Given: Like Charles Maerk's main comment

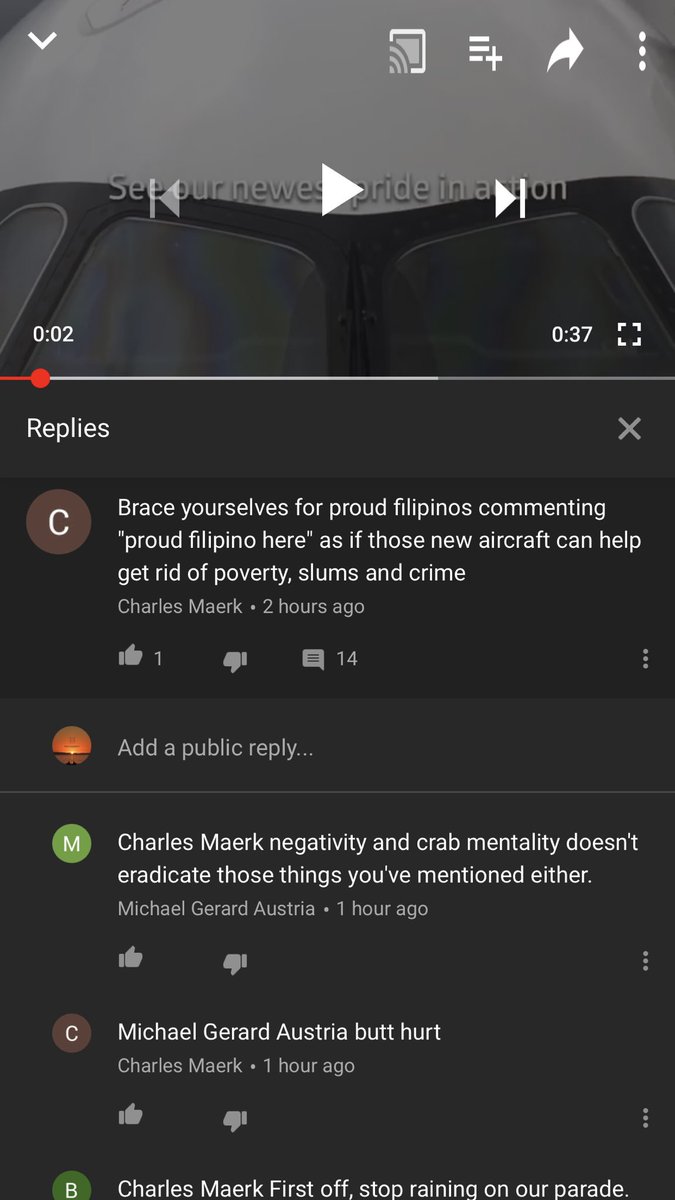Looking at the screenshot, I should (x=130, y=657).
